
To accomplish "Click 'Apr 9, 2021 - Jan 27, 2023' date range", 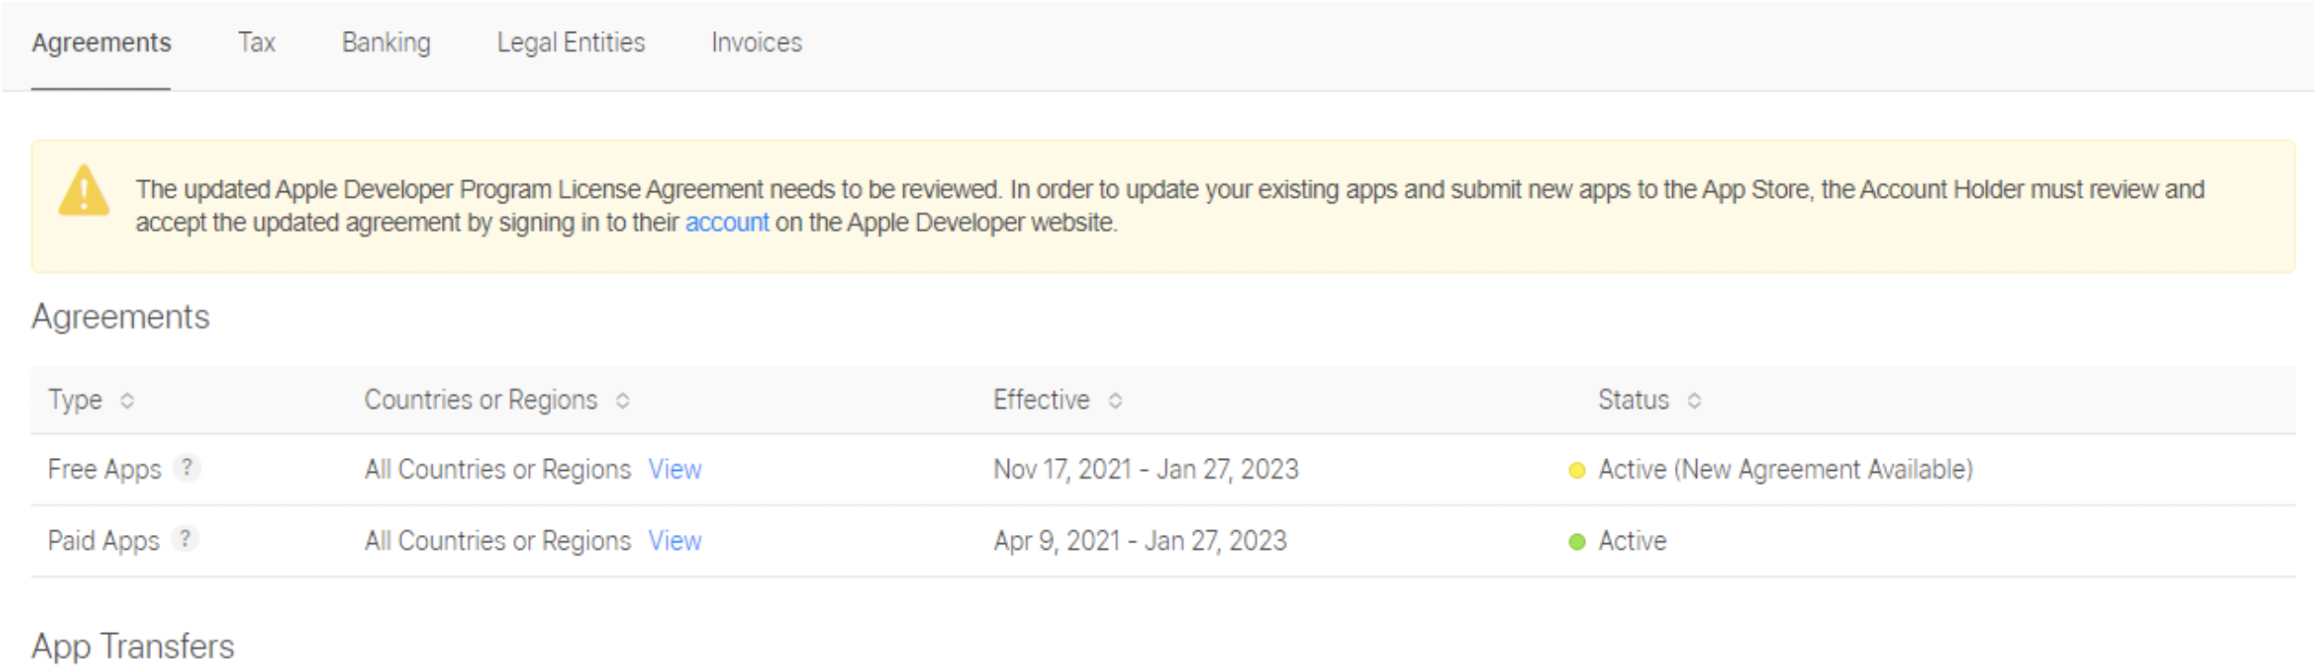I will point(1140,541).
